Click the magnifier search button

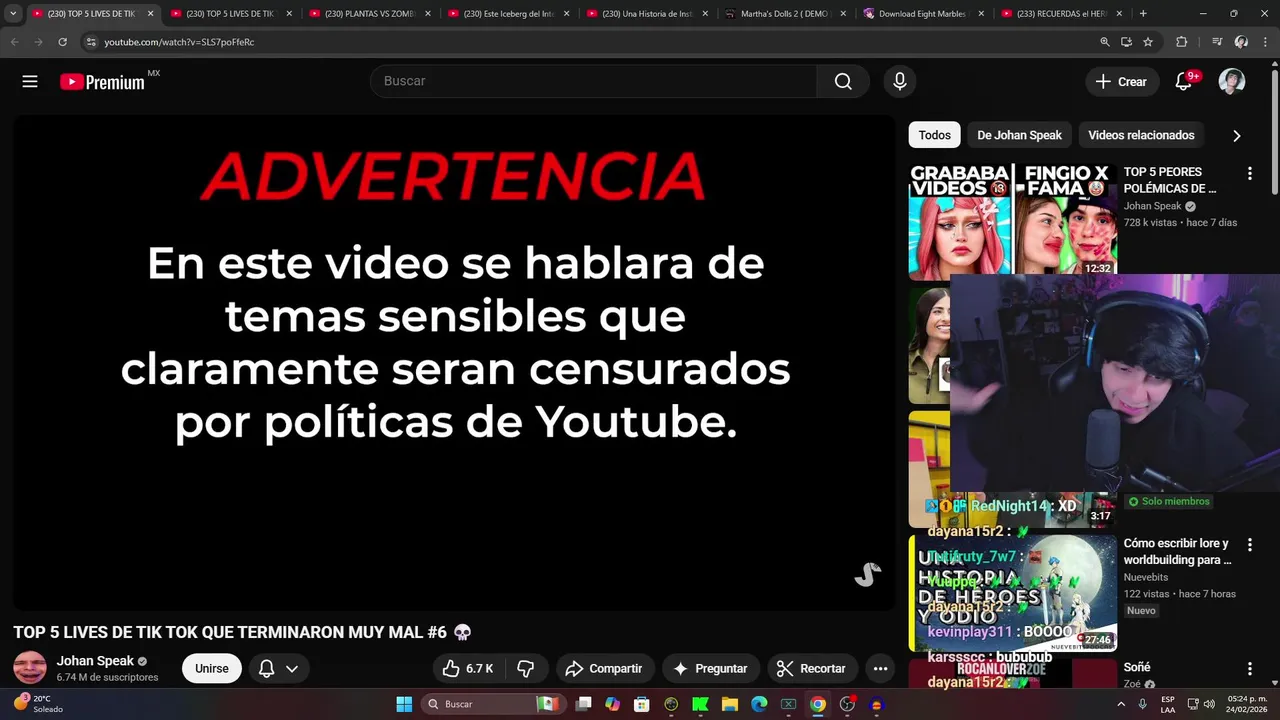click(x=843, y=81)
